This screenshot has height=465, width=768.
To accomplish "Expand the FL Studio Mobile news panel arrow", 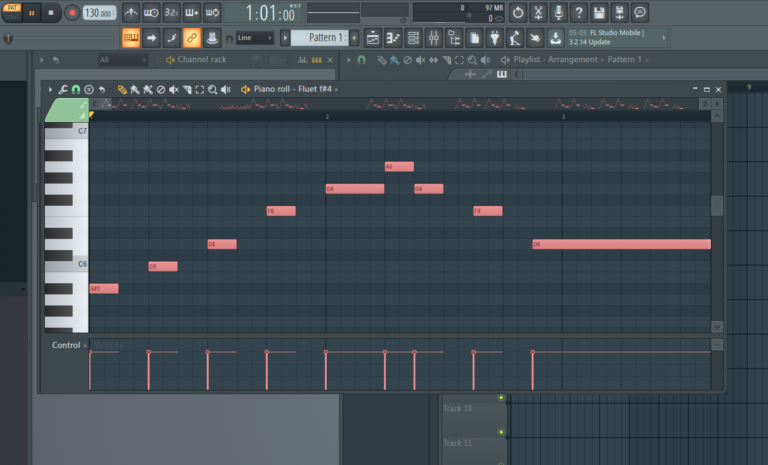I will click(x=664, y=38).
